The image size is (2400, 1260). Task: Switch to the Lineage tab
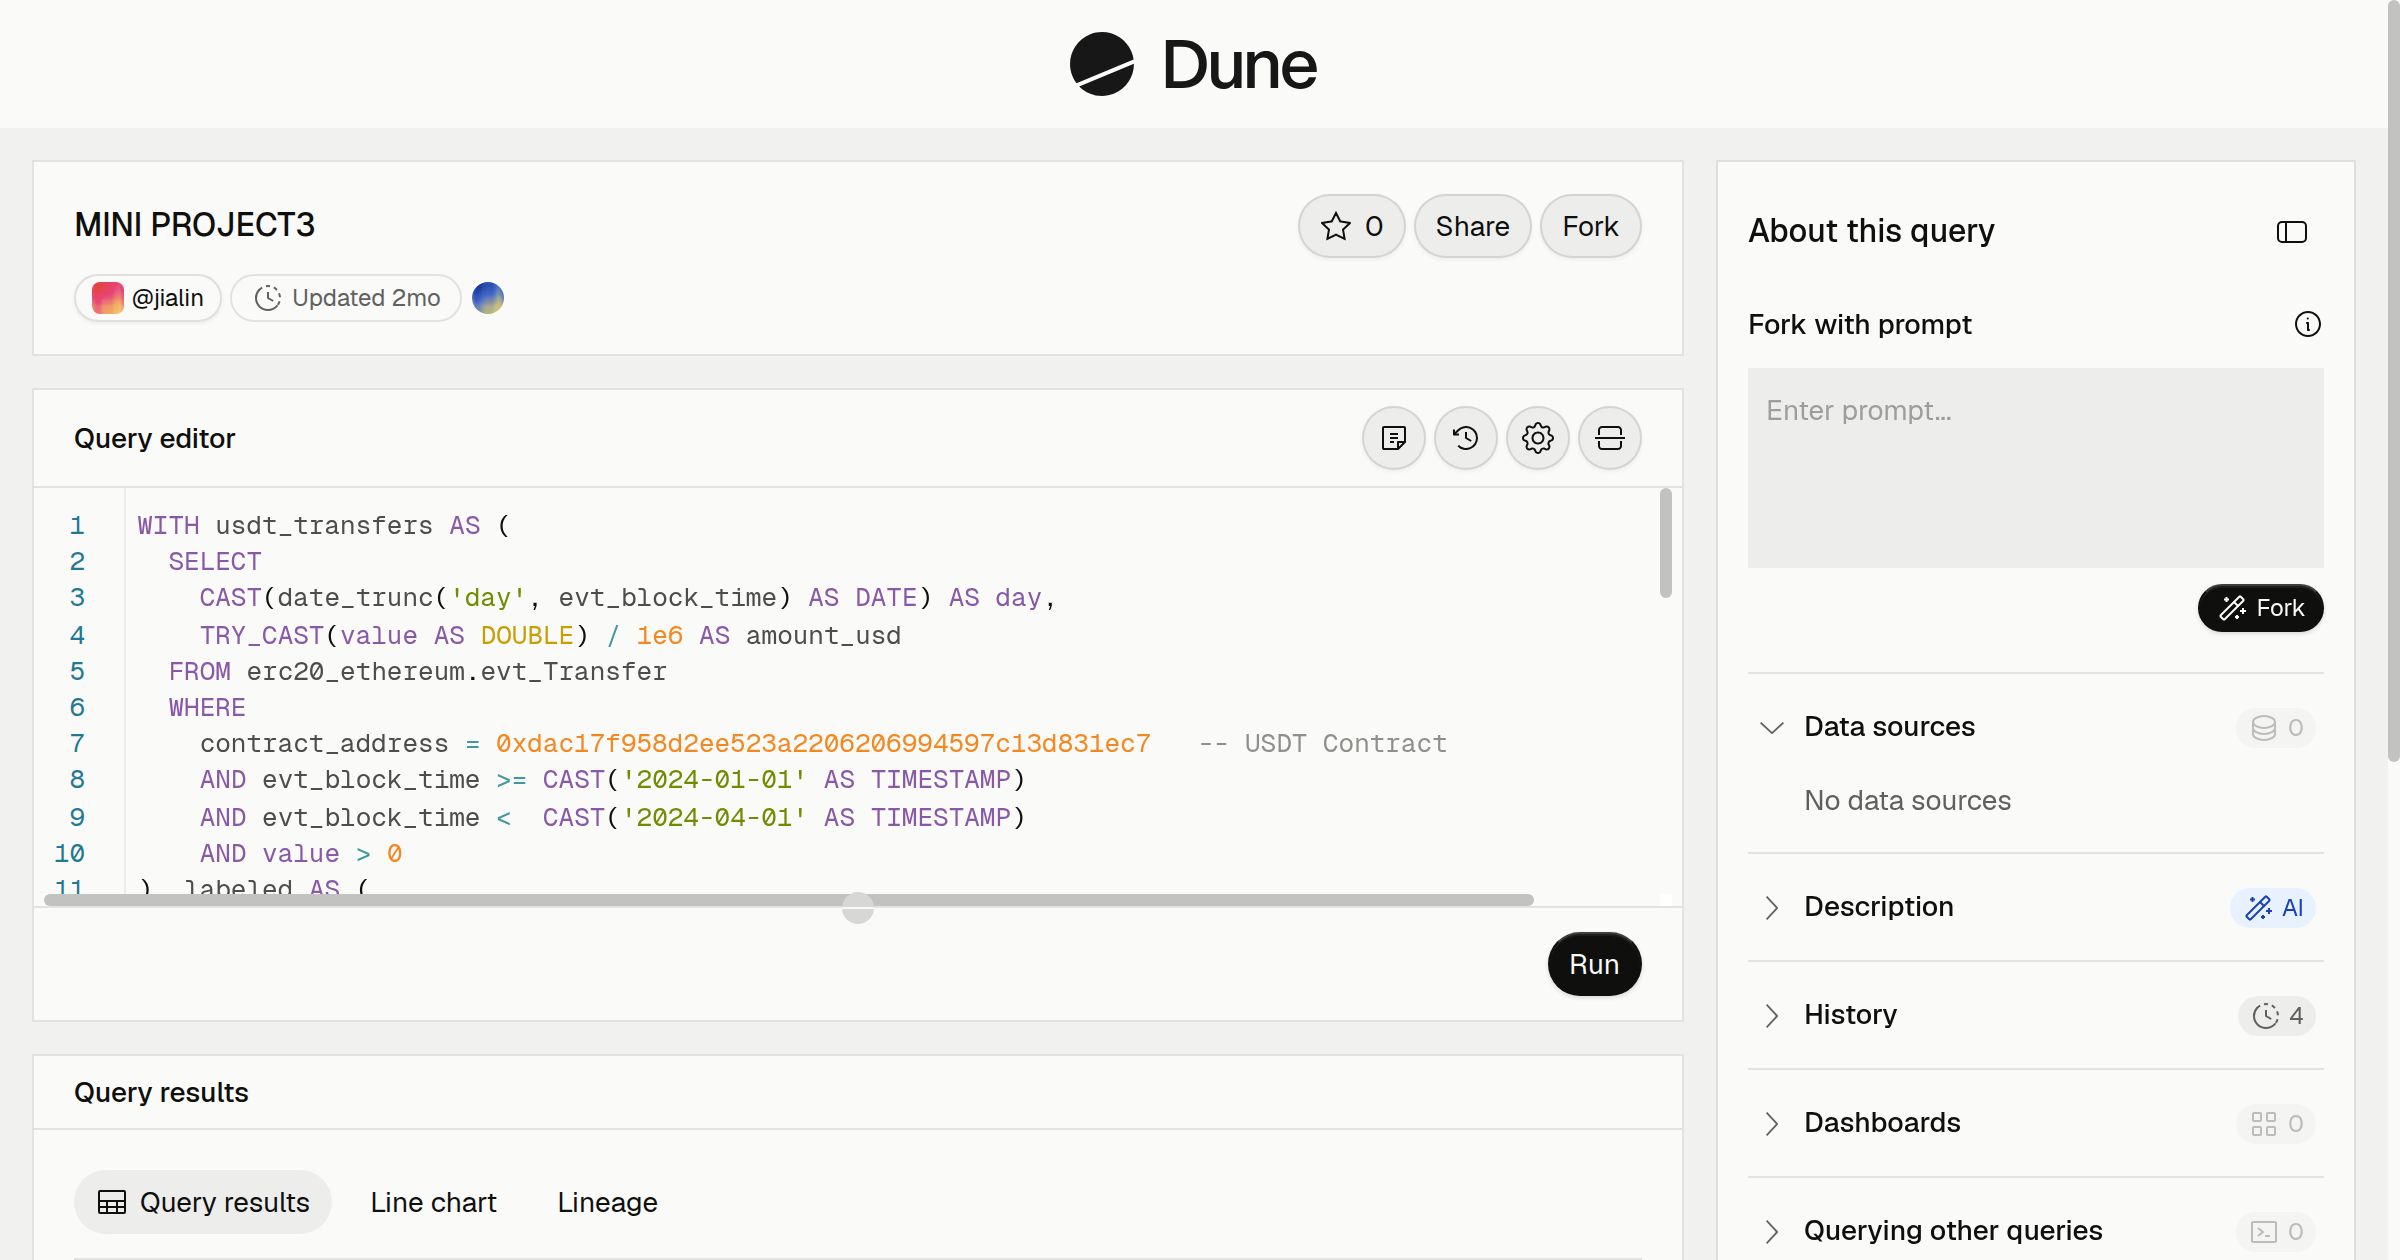[607, 1202]
